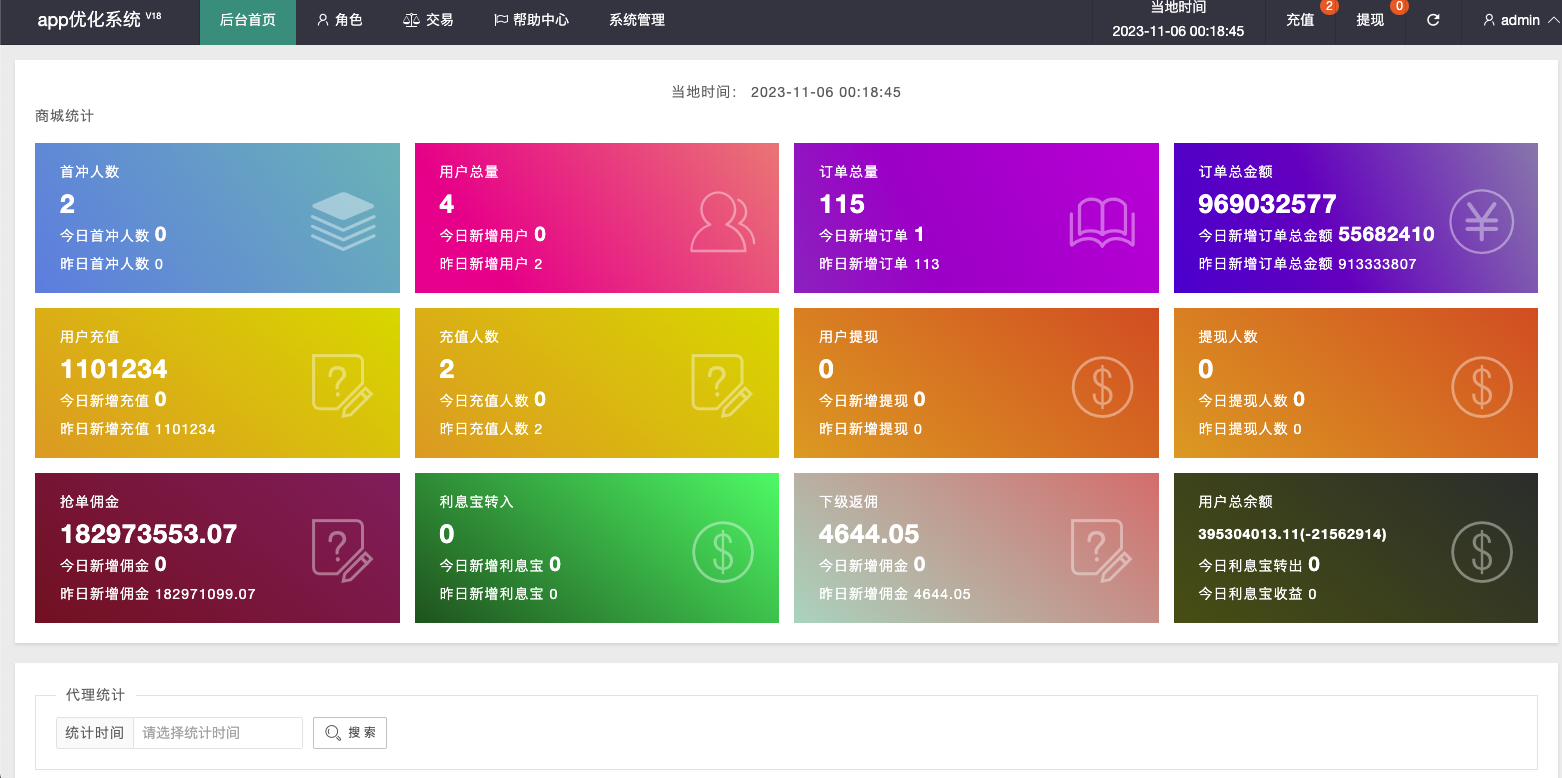The height and width of the screenshot is (778, 1562).
Task: Open the 系统管理 menu
Action: click(x=636, y=20)
